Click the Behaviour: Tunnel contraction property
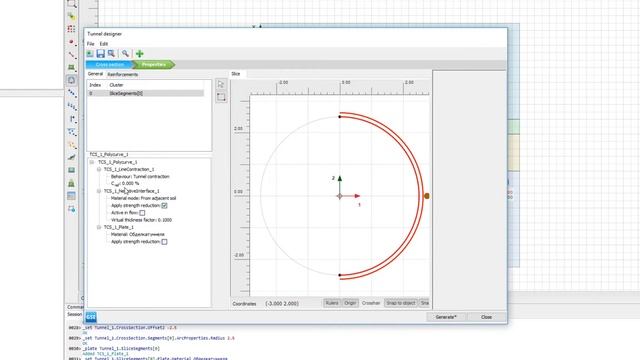Image resolution: width=640 pixels, height=360 pixels. point(140,176)
